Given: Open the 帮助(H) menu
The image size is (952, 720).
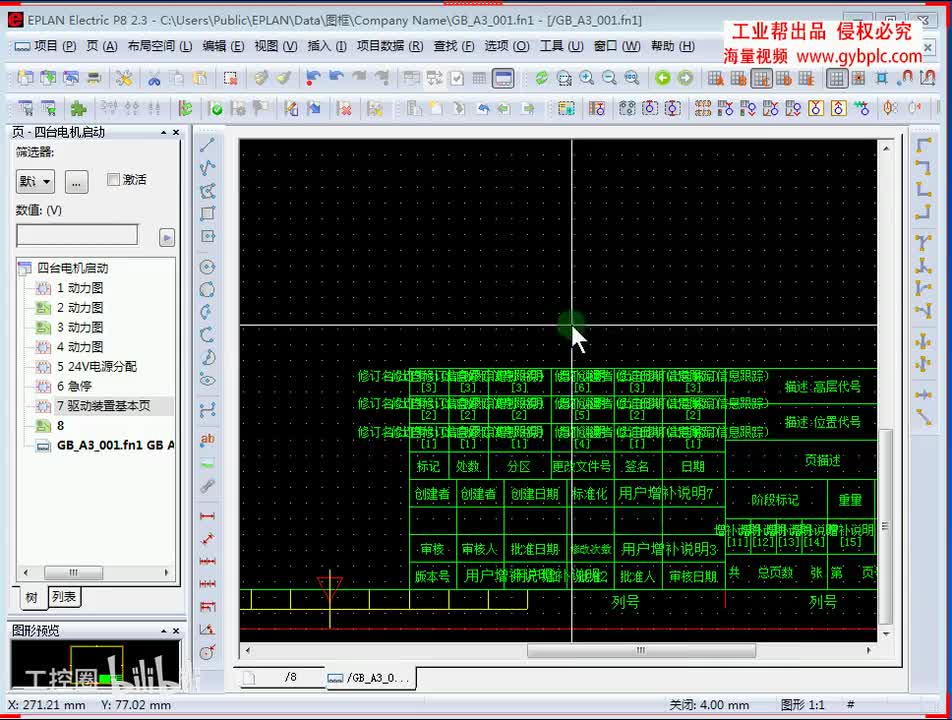Looking at the screenshot, I should (x=673, y=46).
